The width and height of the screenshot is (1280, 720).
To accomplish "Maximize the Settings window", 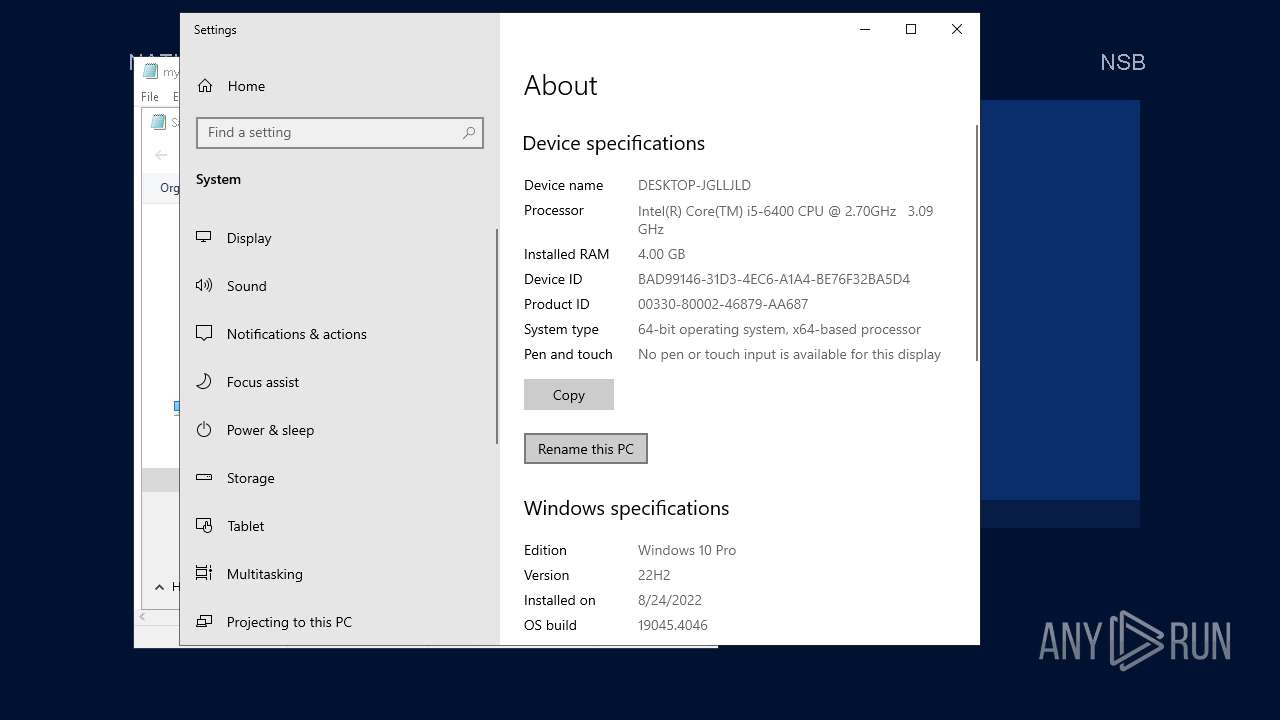I will point(911,29).
